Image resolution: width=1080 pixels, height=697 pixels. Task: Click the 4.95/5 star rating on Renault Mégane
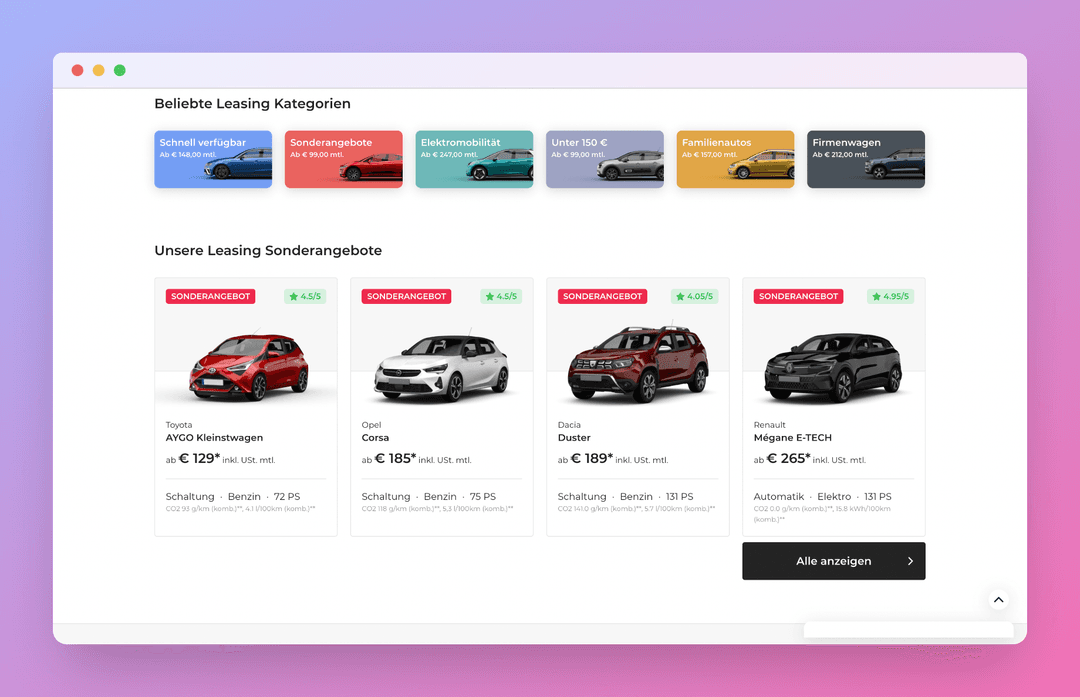891,296
